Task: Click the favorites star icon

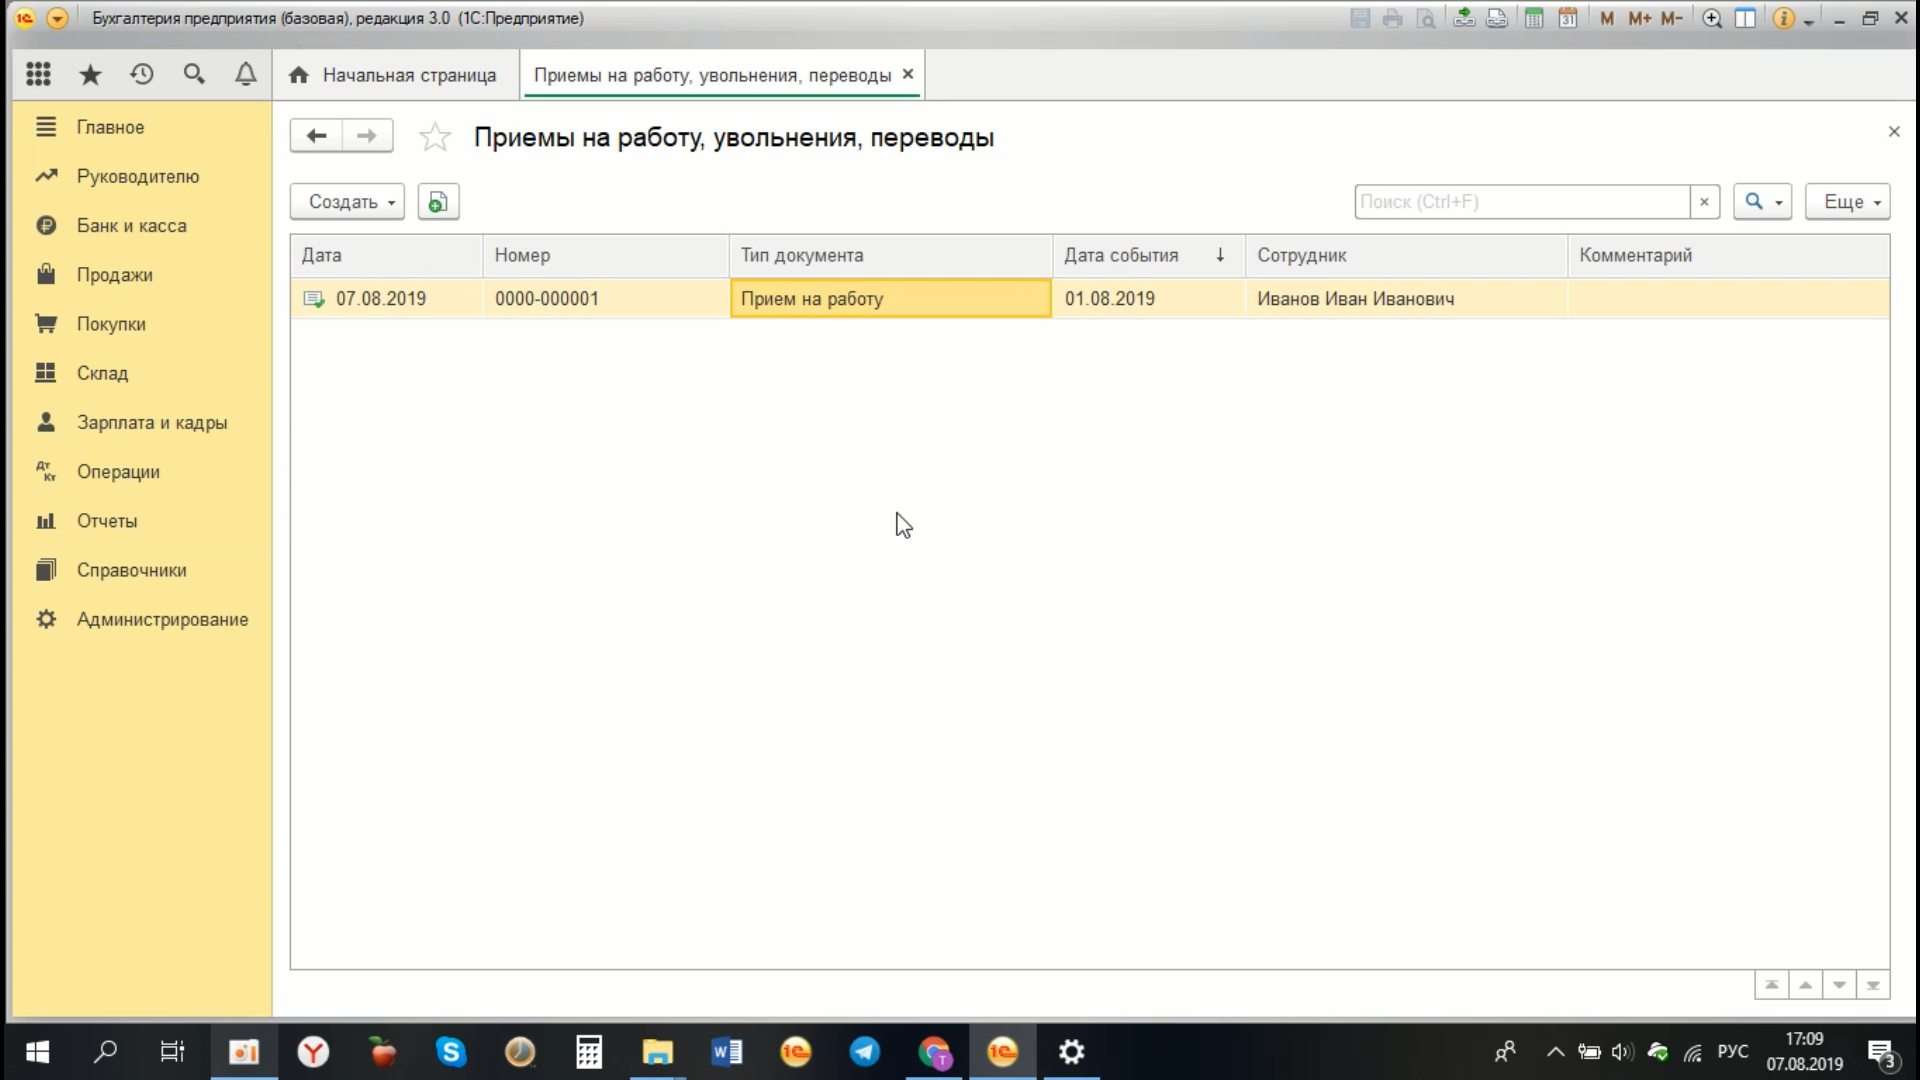Action: pos(435,137)
